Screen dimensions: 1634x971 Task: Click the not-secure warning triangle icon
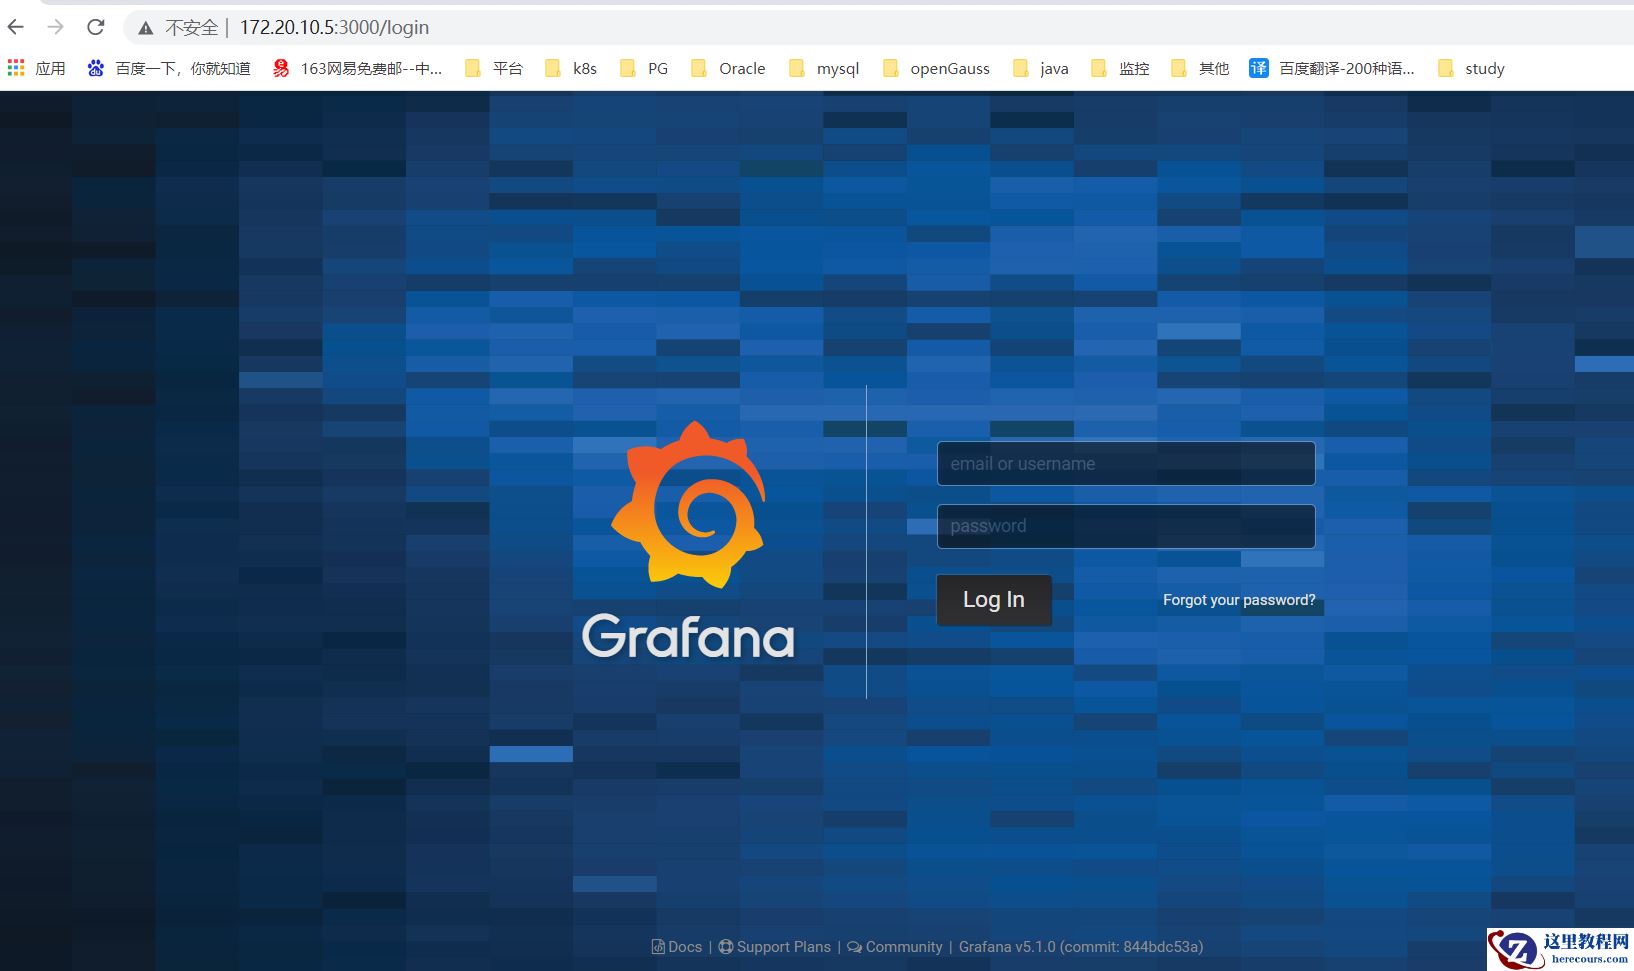coord(146,28)
